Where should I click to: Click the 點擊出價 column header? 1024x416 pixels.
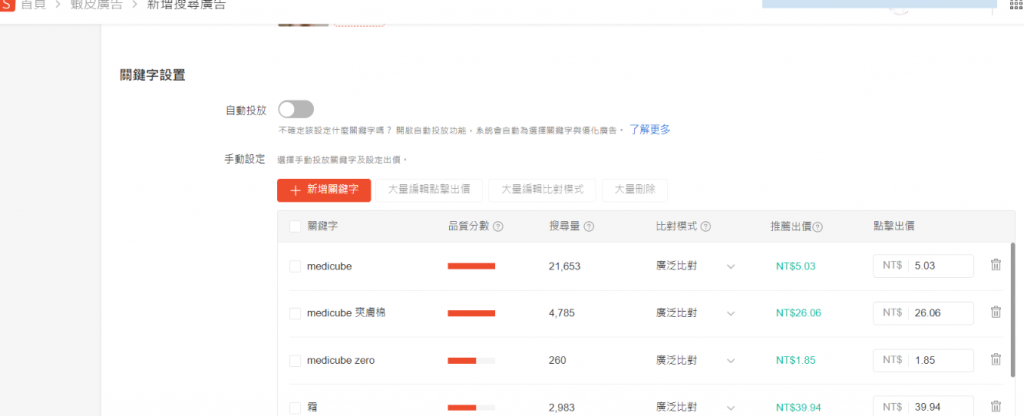(x=893, y=226)
